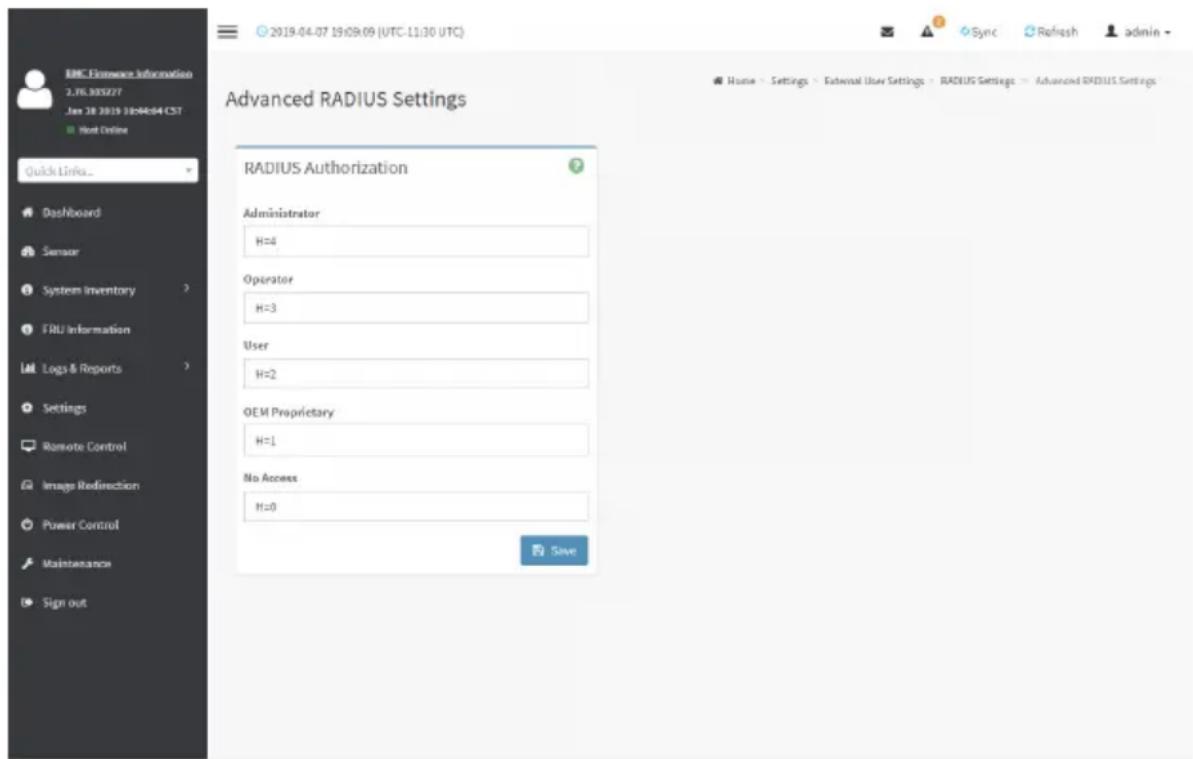Viewport: 1193px width, 759px height.
Task: Open System Inventory menu item
Action: [x=88, y=290]
